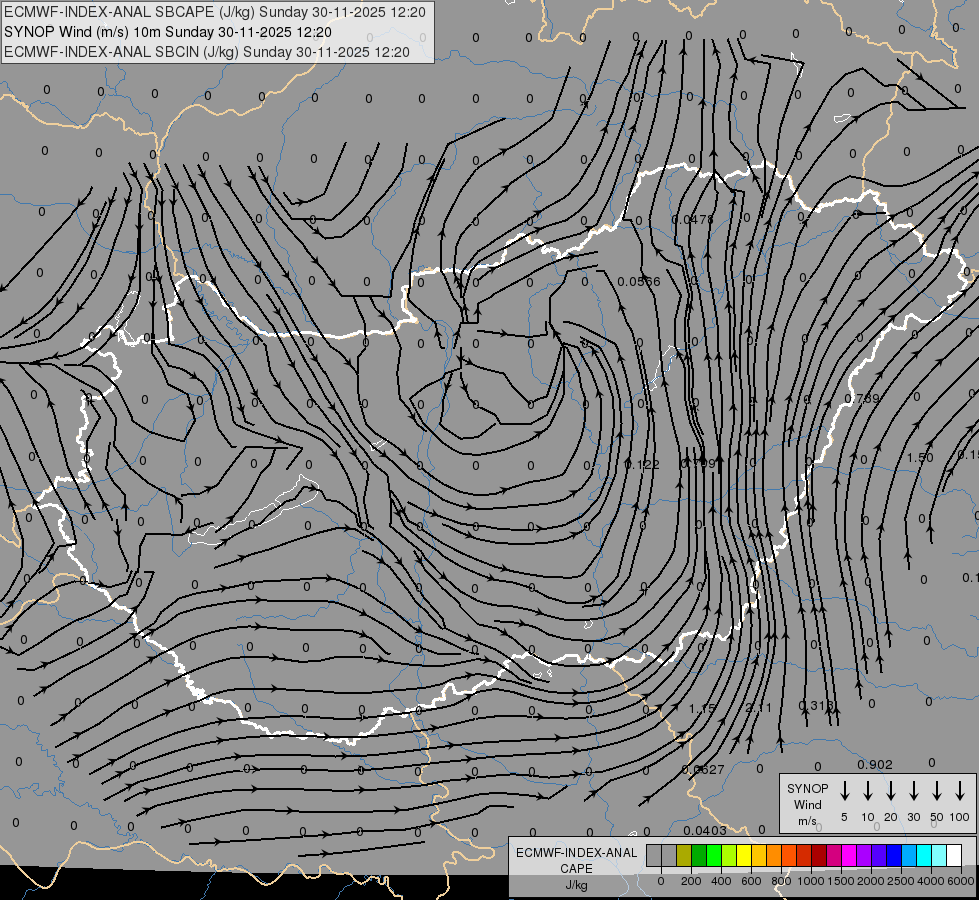
Task: Click the SBCIN title line in the header box
Action: (x=207, y=52)
